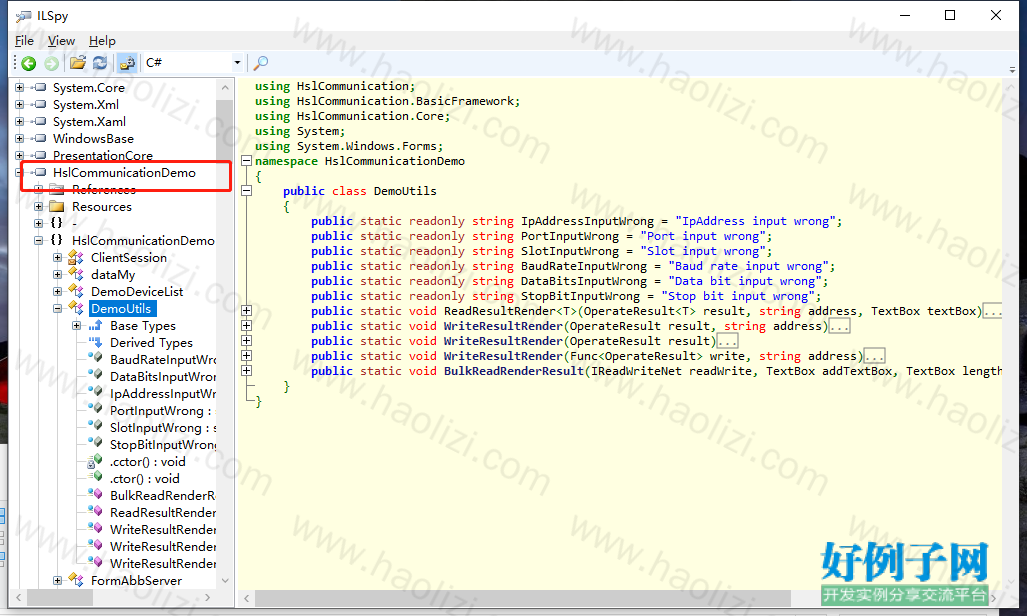Expand the ReadResultRender<T> method body
1027x616 pixels.
246,311
